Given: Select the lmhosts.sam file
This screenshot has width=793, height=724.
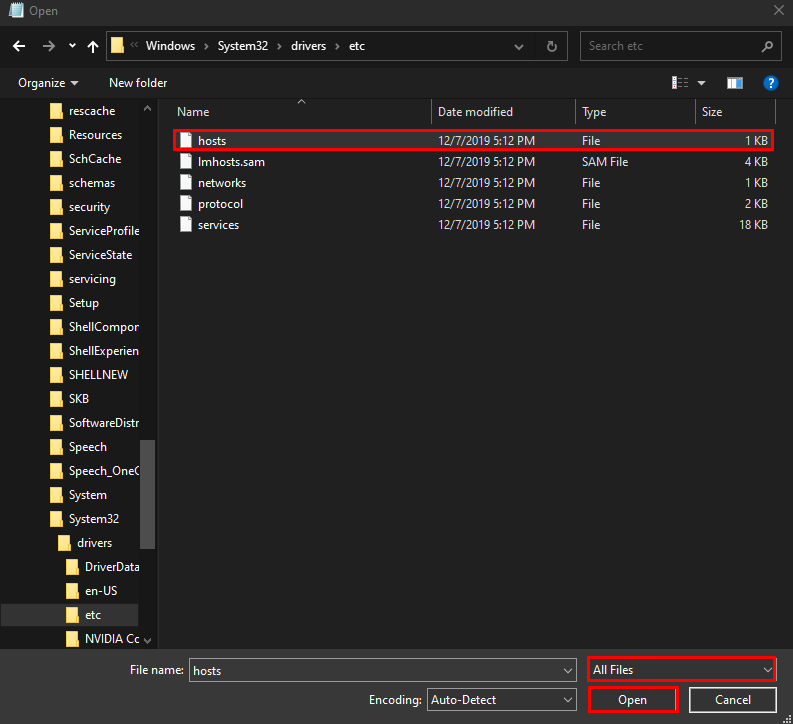Looking at the screenshot, I should (473, 162).
